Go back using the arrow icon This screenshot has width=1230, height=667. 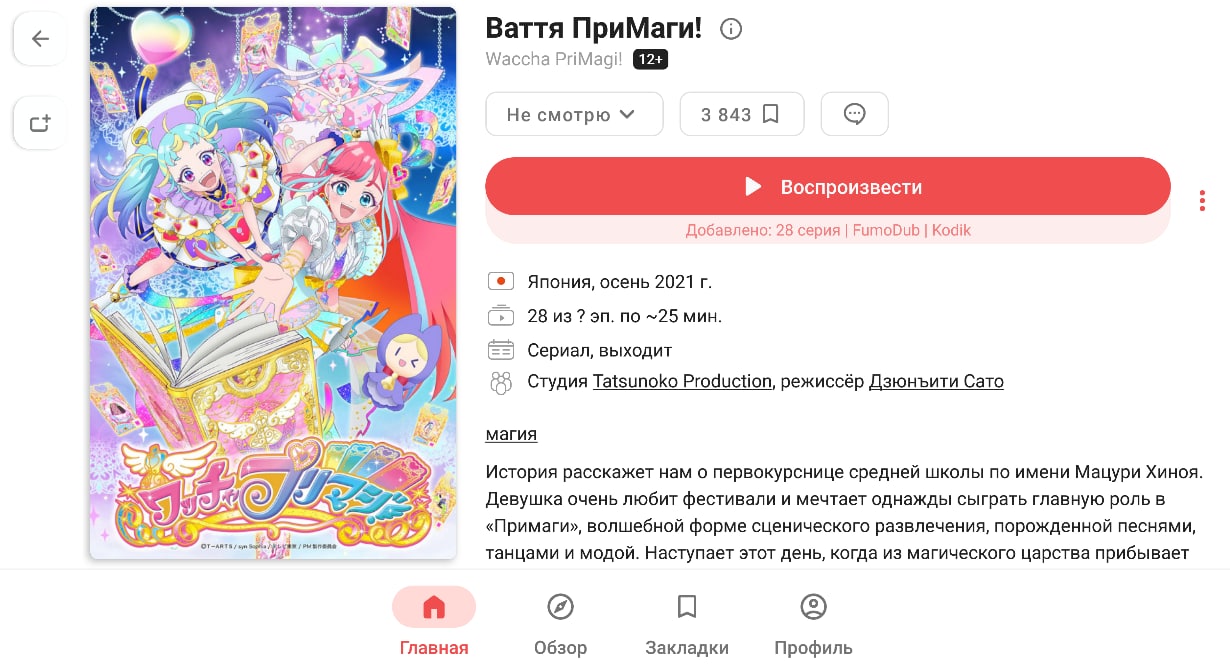(40, 39)
